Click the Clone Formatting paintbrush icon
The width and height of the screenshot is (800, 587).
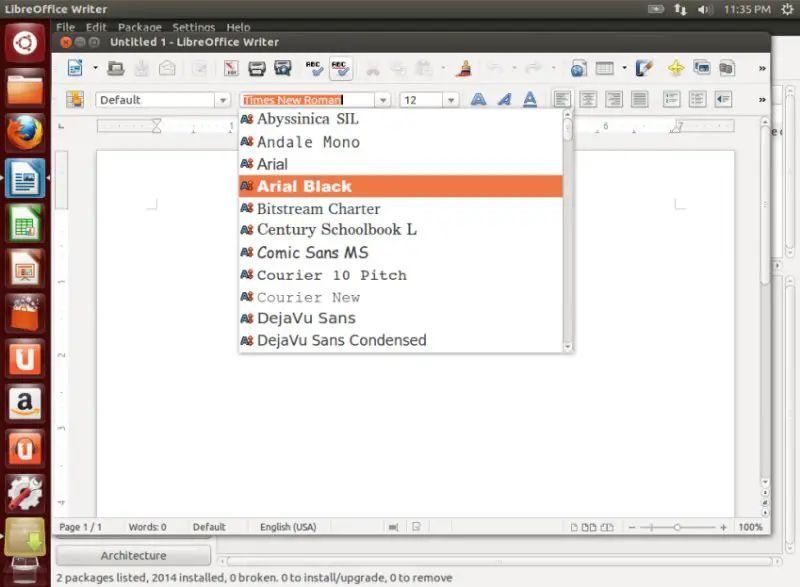(463, 68)
